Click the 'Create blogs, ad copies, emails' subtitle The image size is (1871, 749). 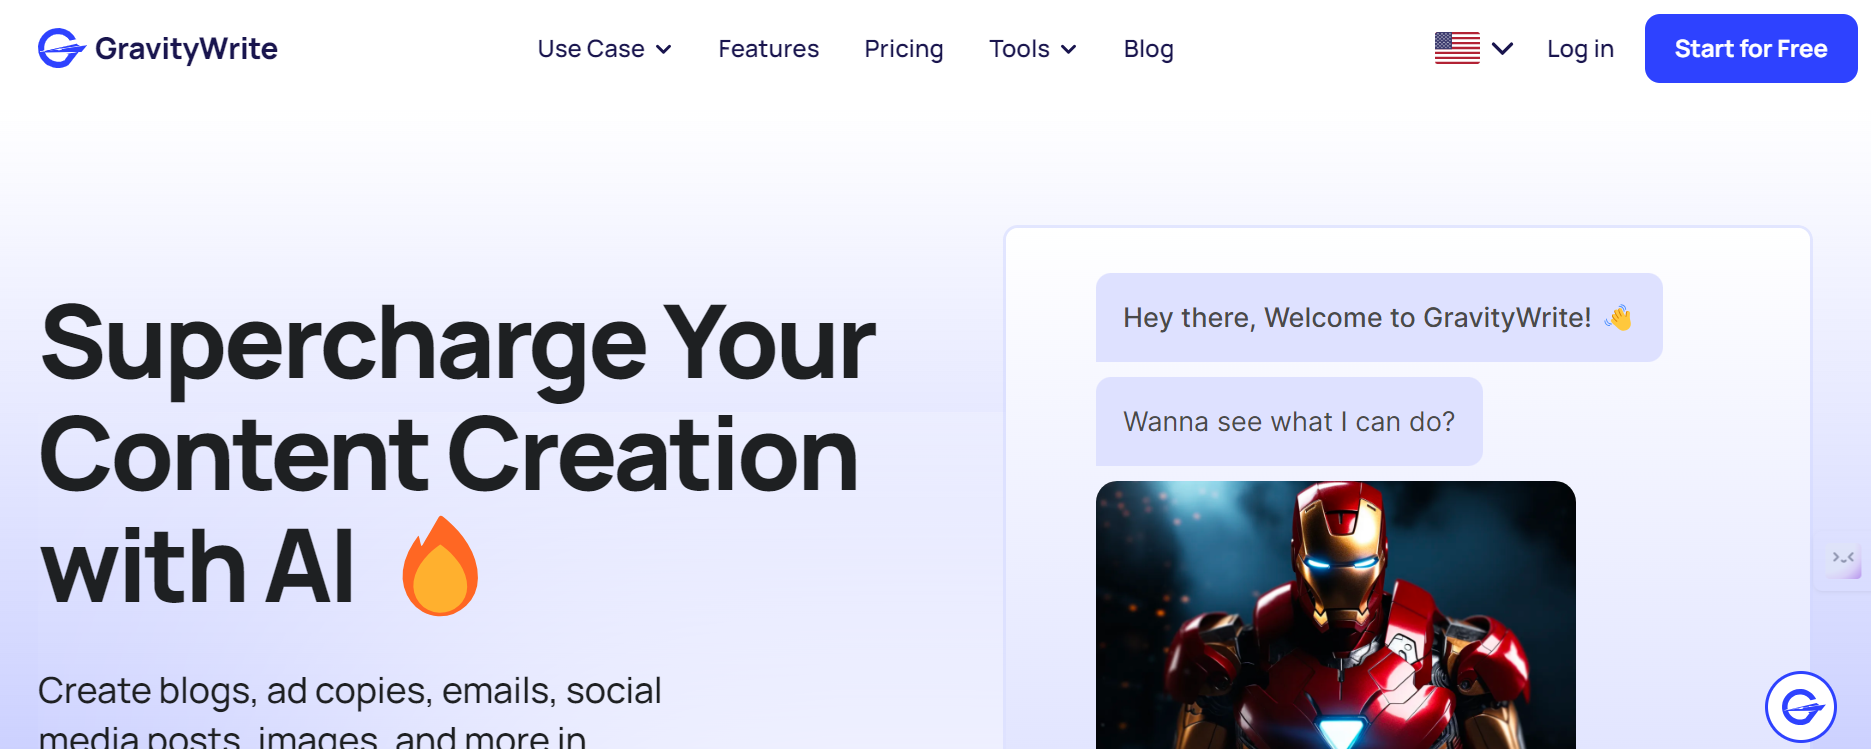[350, 712]
